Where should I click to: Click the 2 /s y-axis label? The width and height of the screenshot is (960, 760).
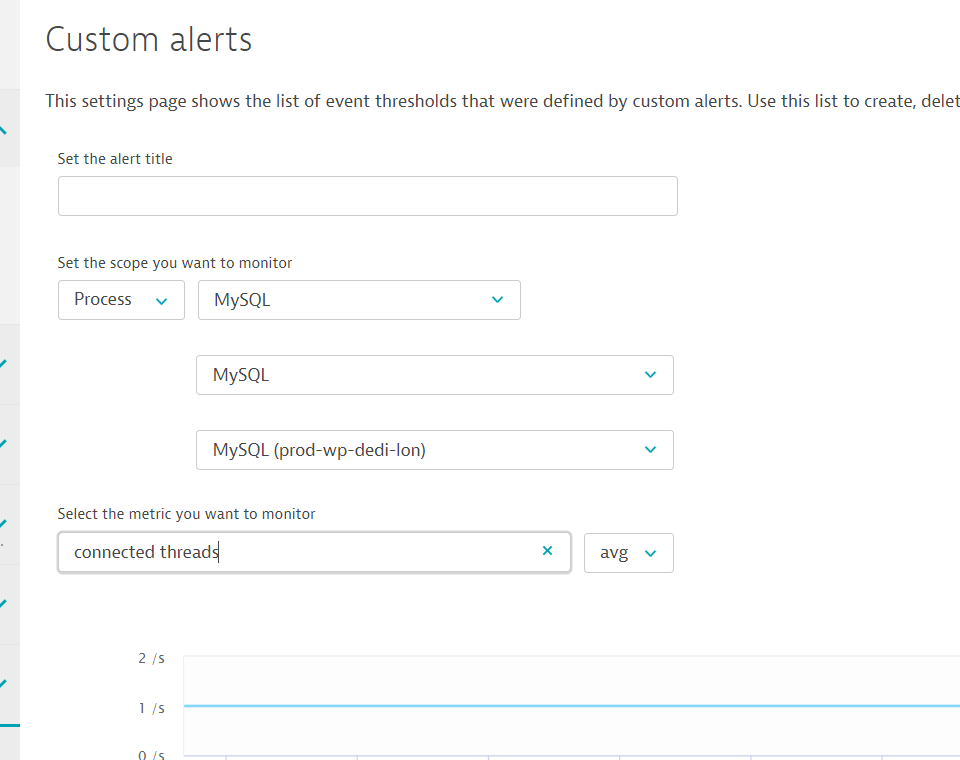click(151, 658)
